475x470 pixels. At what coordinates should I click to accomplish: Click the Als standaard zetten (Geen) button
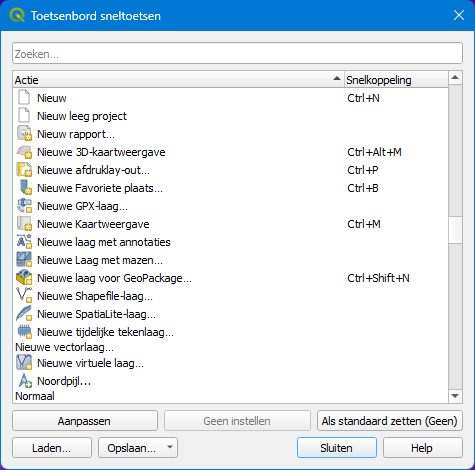390,421
